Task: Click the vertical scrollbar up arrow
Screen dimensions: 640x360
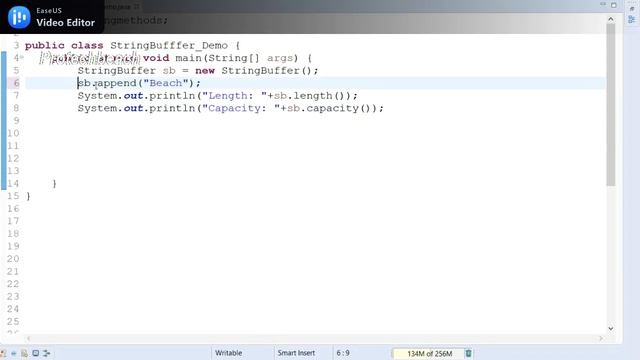Action: tap(611, 19)
